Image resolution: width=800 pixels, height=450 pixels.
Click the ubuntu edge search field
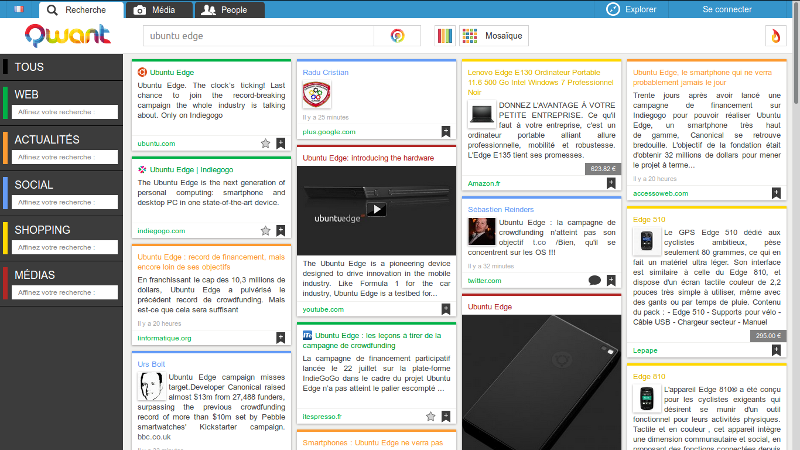[258, 36]
